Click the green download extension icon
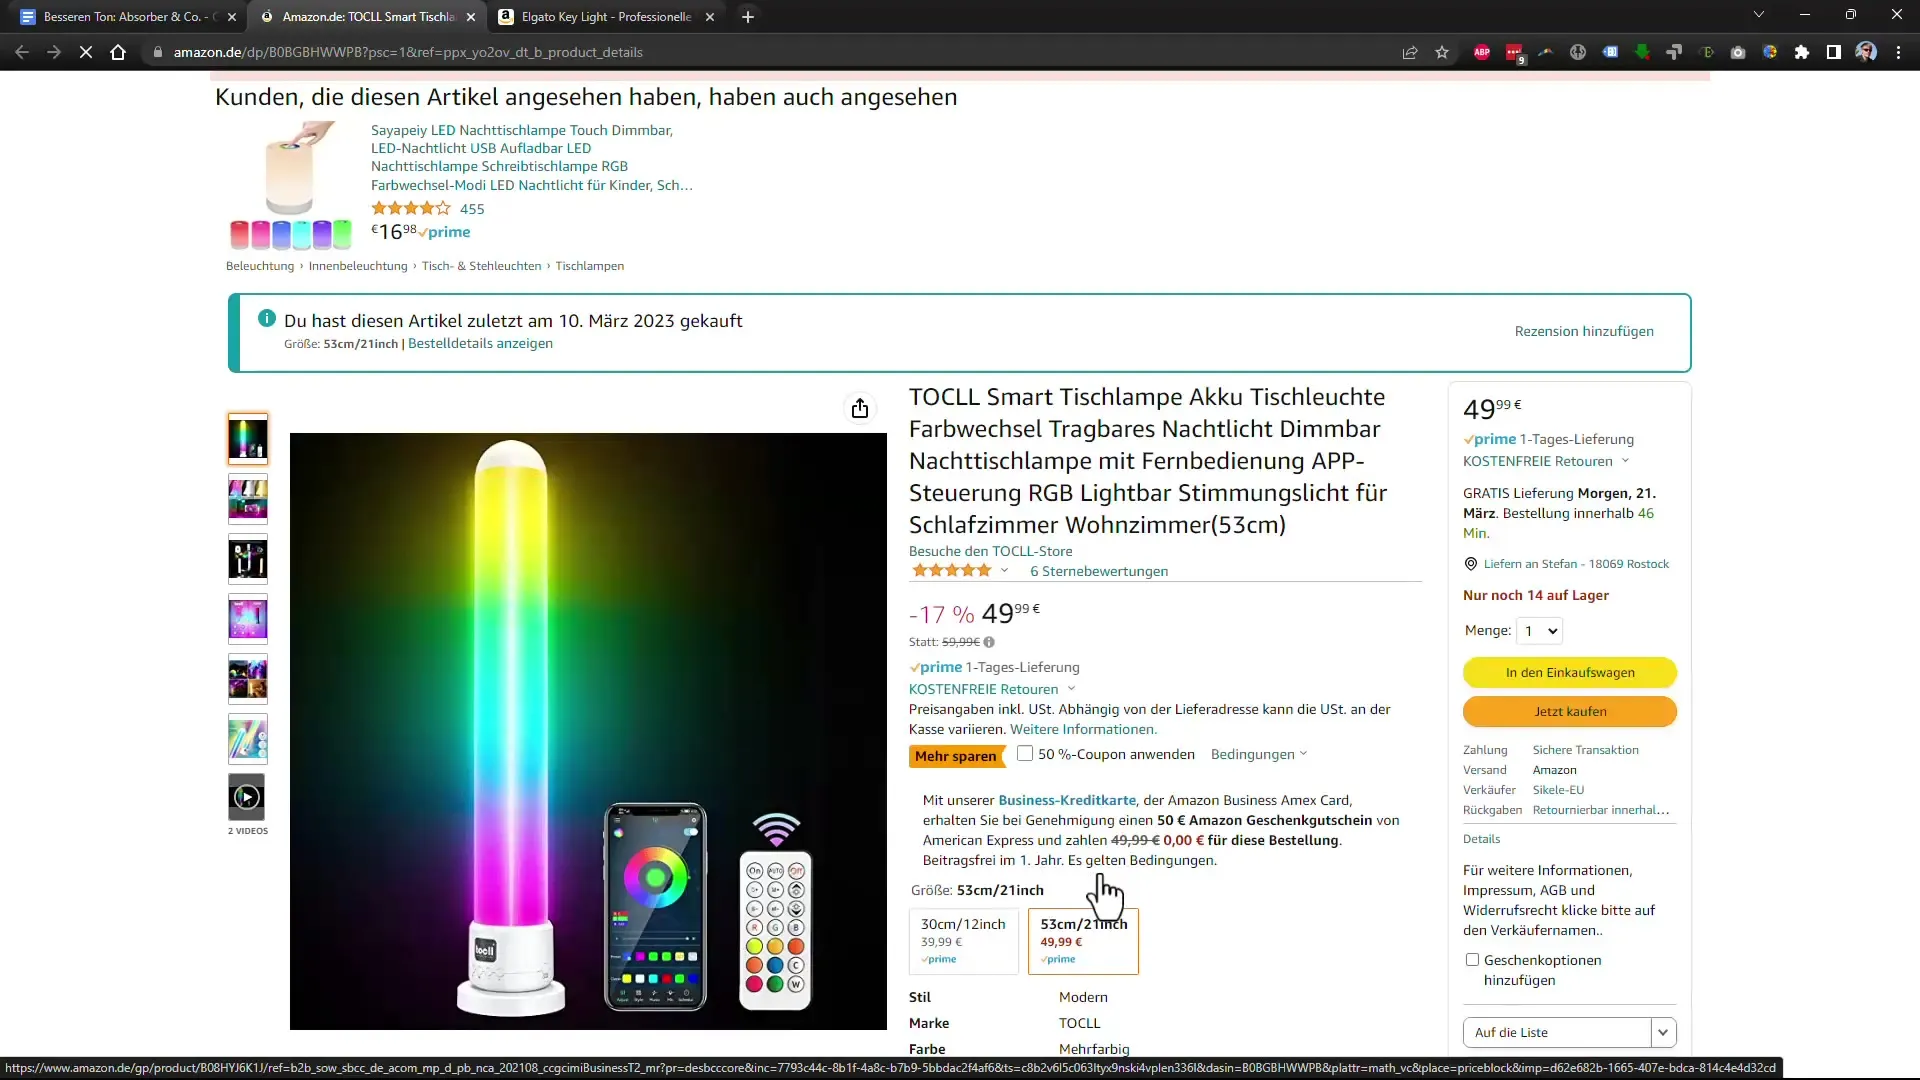The height and width of the screenshot is (1080, 1920). pyautogui.click(x=1642, y=52)
